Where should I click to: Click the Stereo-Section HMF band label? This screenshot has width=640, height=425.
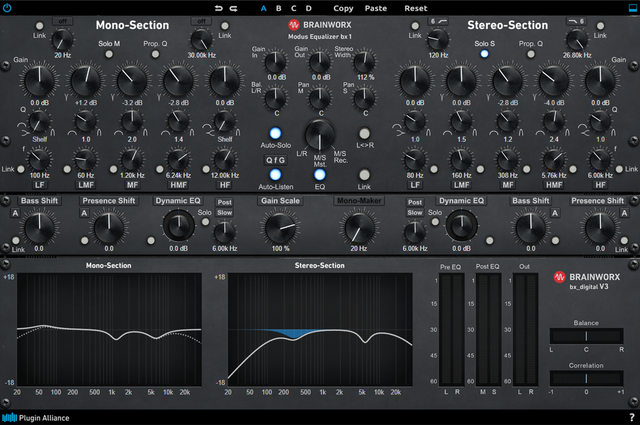554,185
